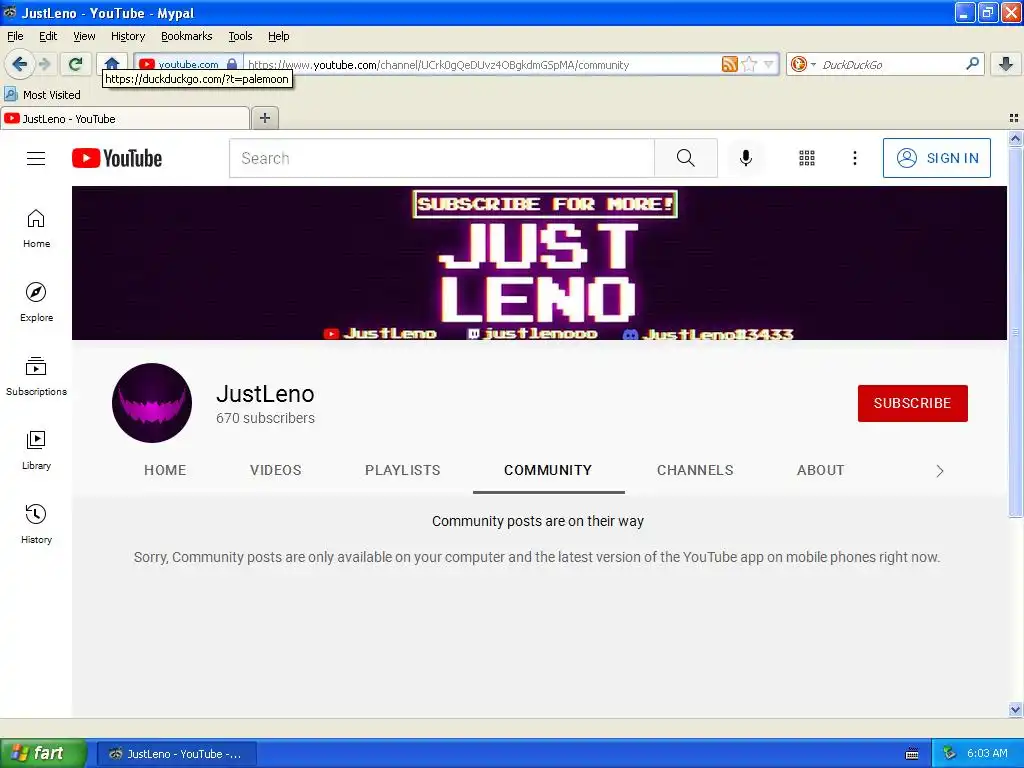Open Library in YouTube sidebar
This screenshot has height=768, width=1024.
tap(36, 450)
